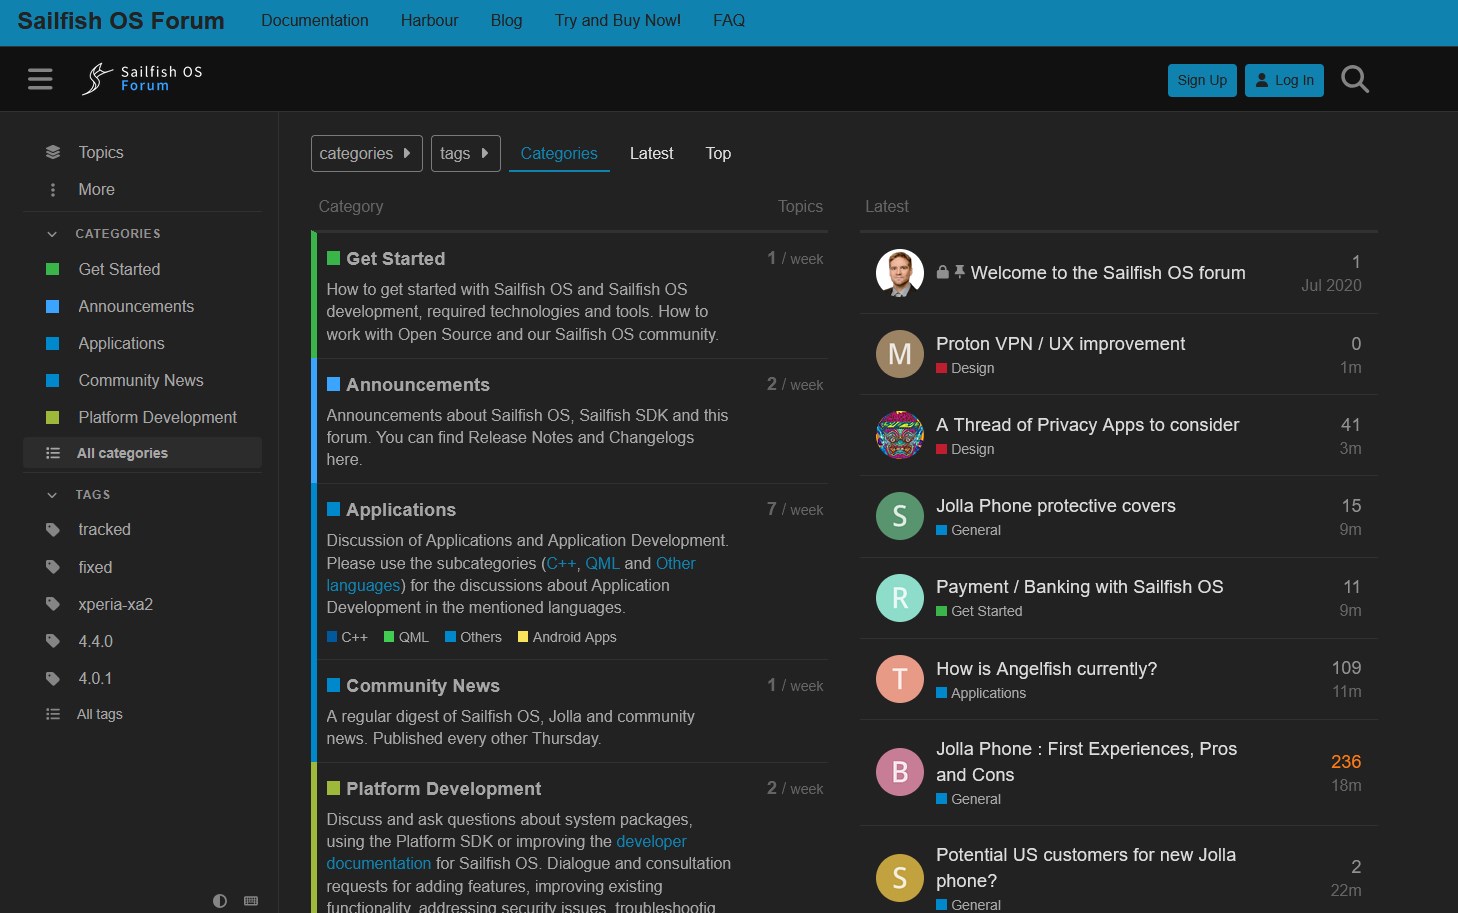Open the Others subcategory badge
Screen dimensions: 1458x913
coord(473,637)
